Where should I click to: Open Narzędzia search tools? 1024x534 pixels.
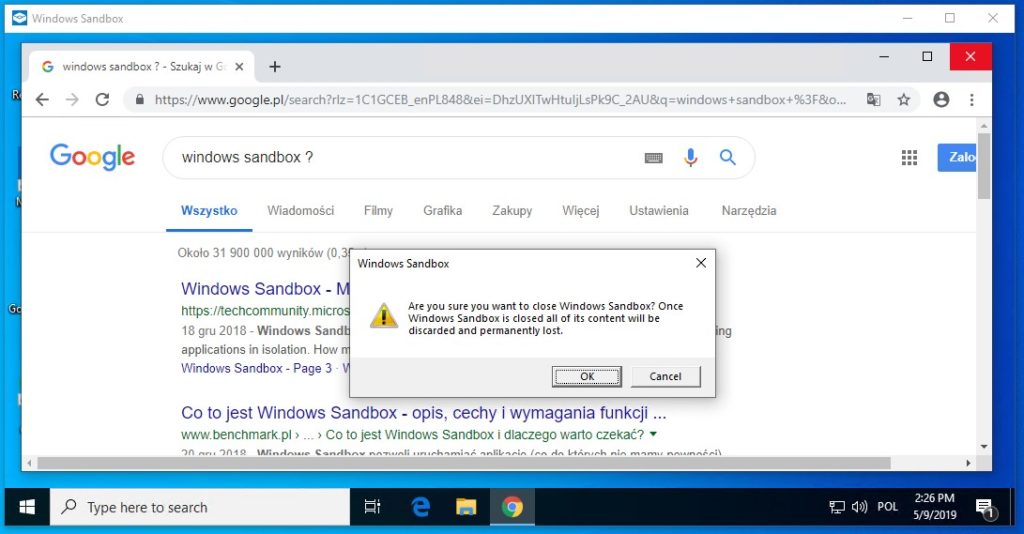748,211
